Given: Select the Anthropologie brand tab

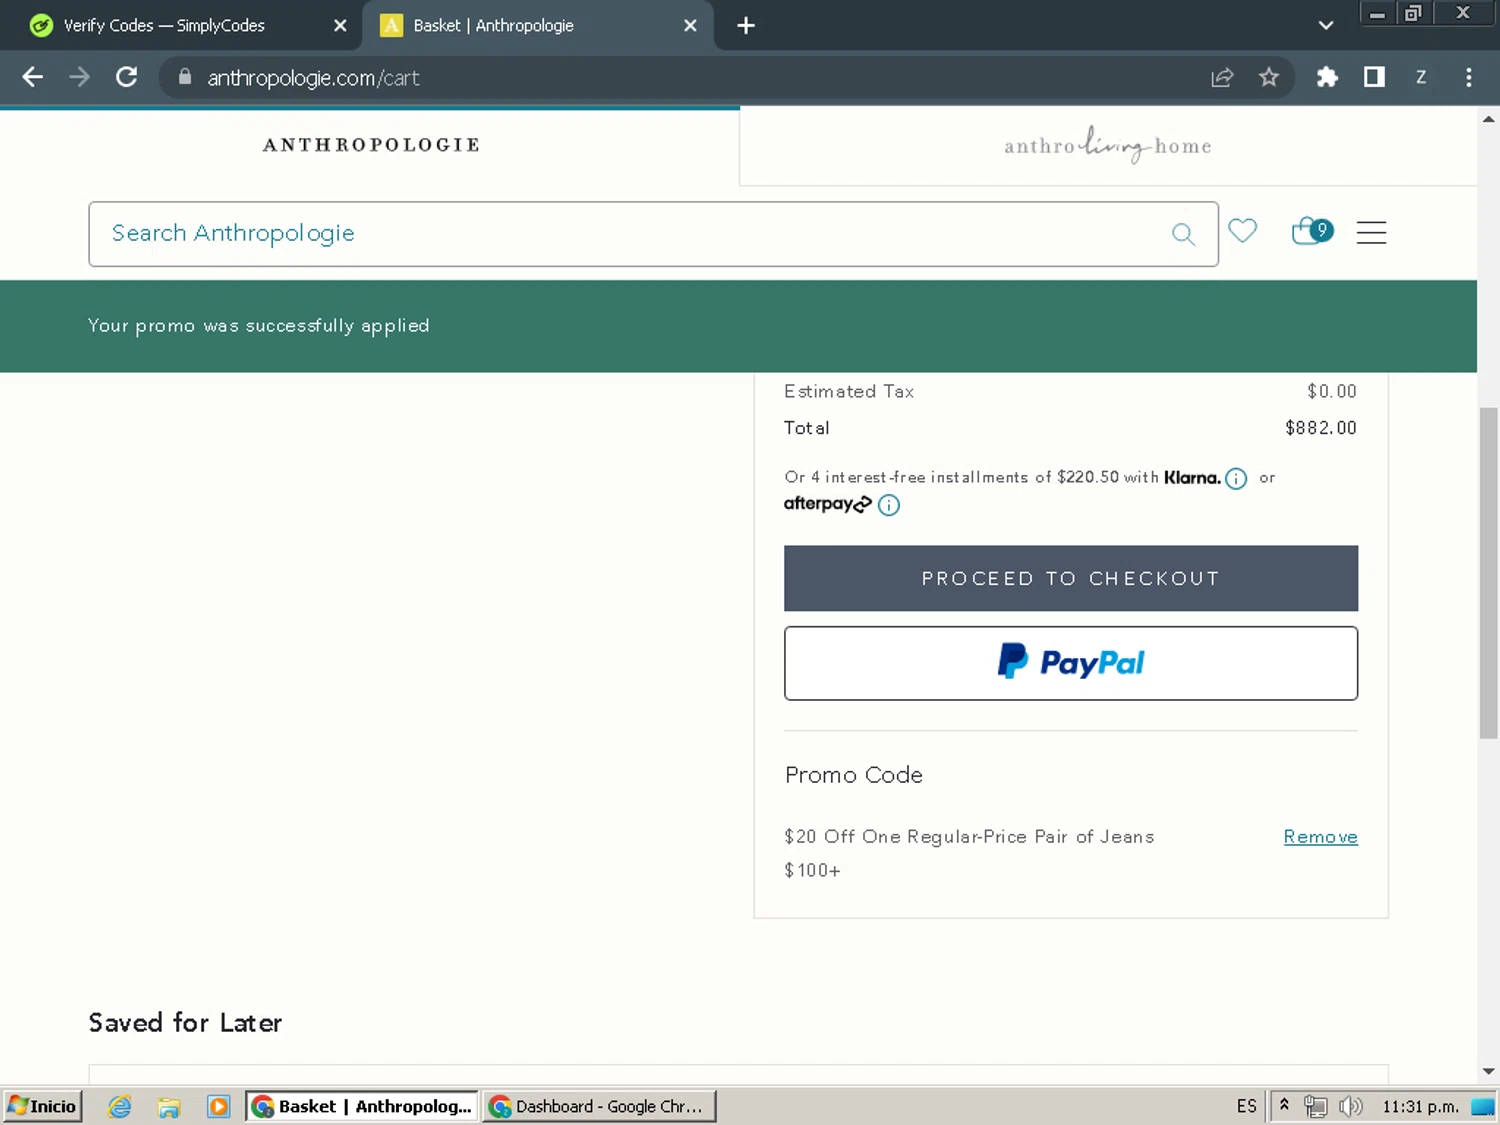Looking at the screenshot, I should [371, 145].
